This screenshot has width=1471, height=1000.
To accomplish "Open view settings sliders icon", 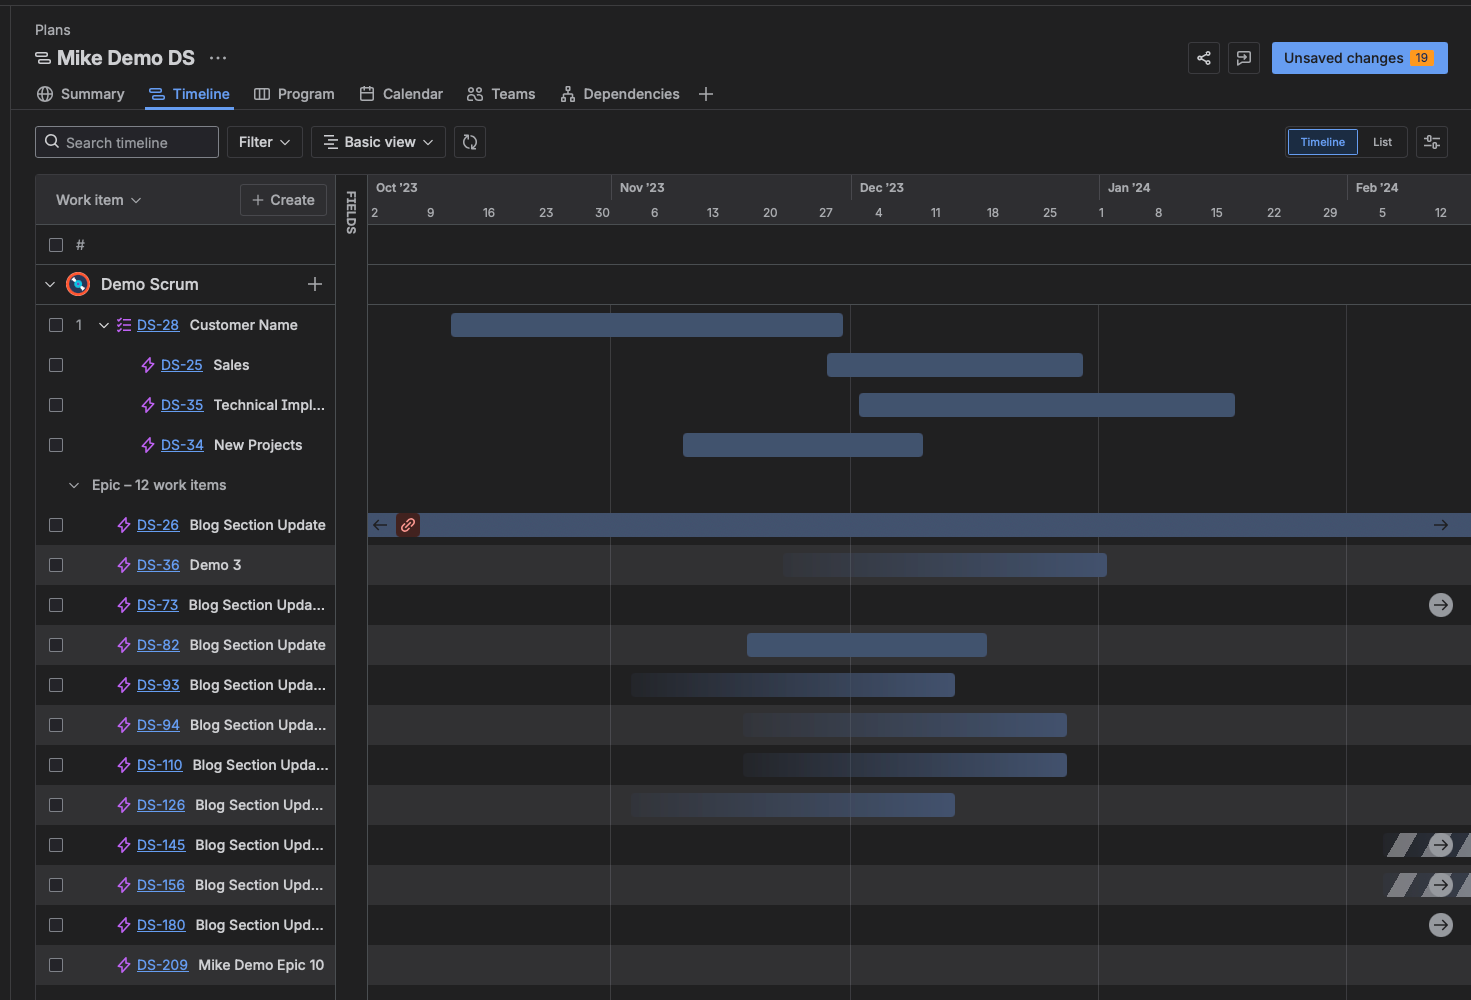I will tap(1431, 142).
